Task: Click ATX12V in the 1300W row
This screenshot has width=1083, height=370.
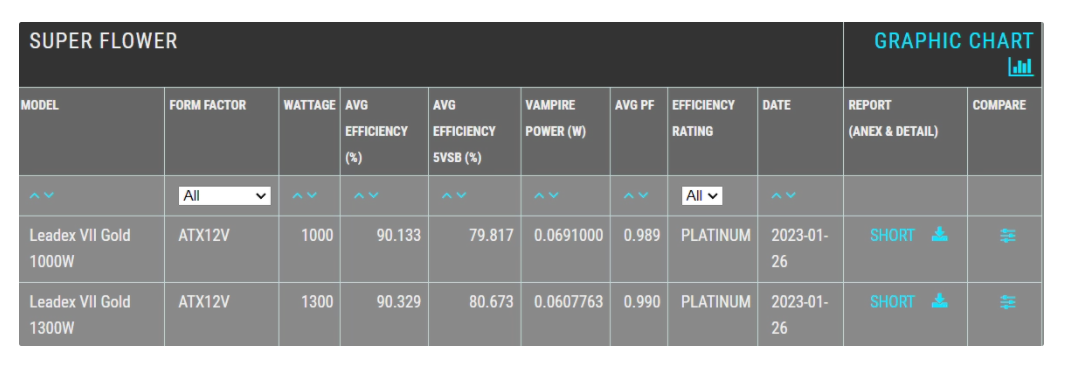Action: click(204, 302)
